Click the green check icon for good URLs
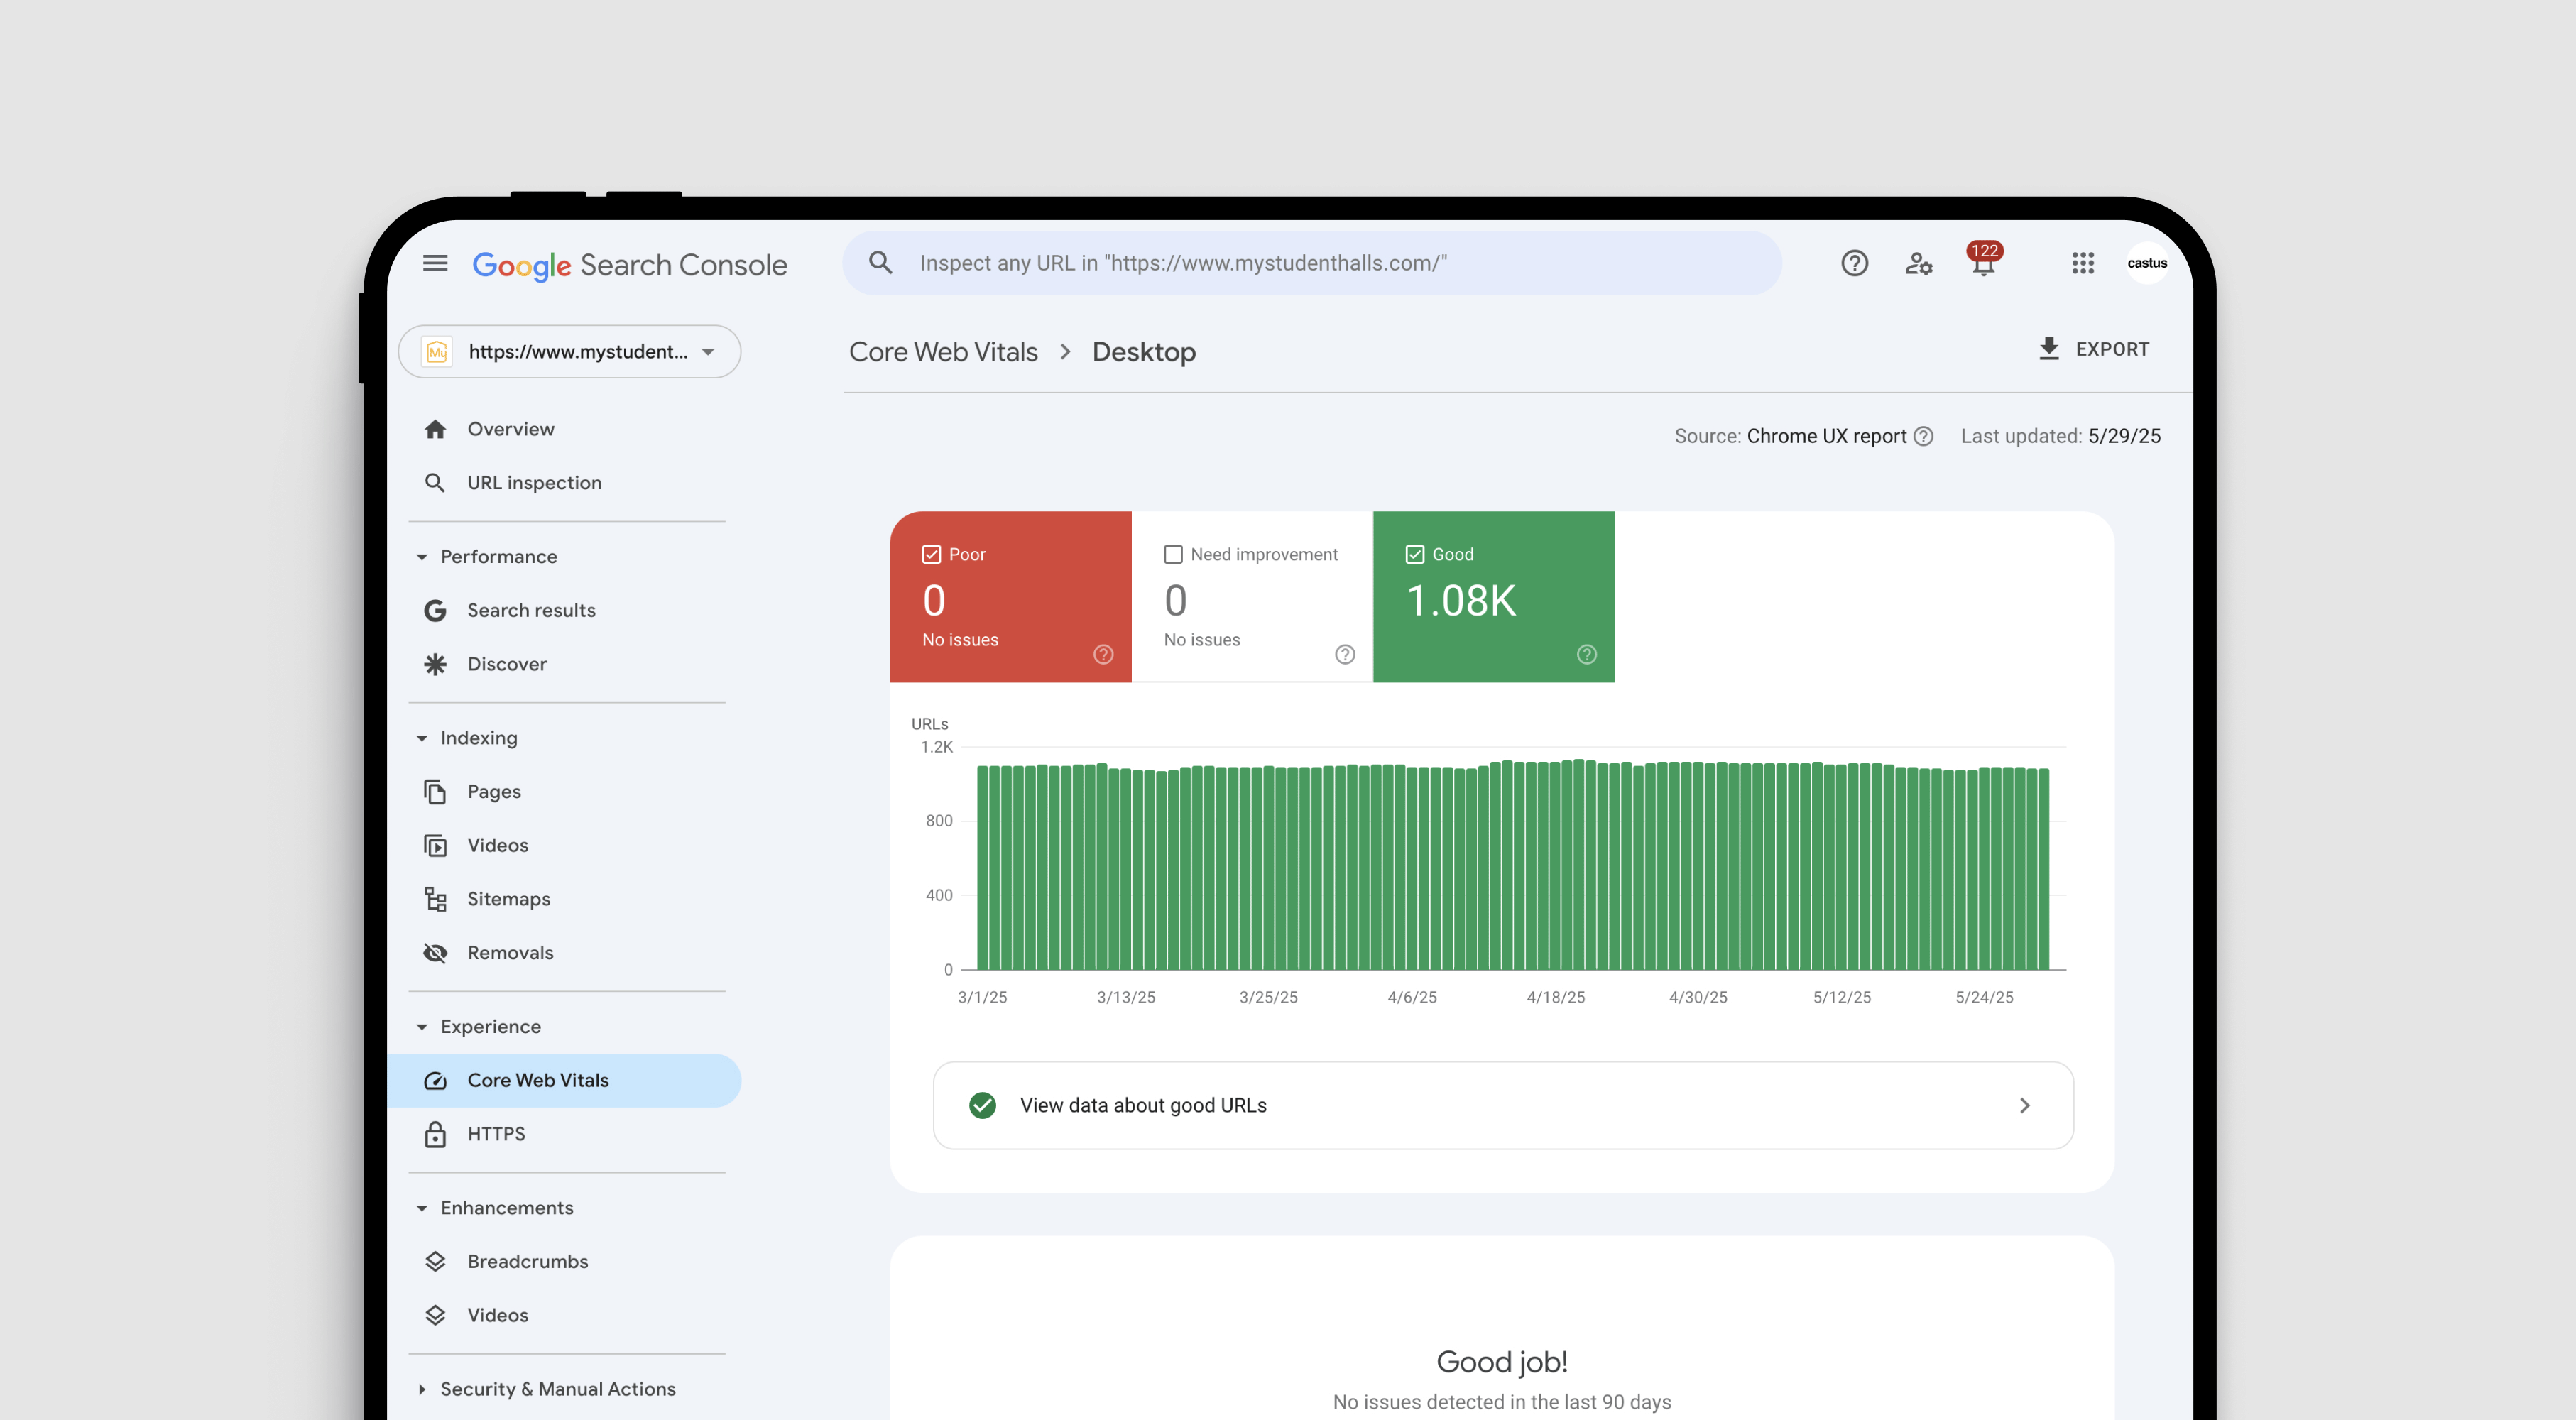The image size is (2576, 1420). pos(982,1105)
